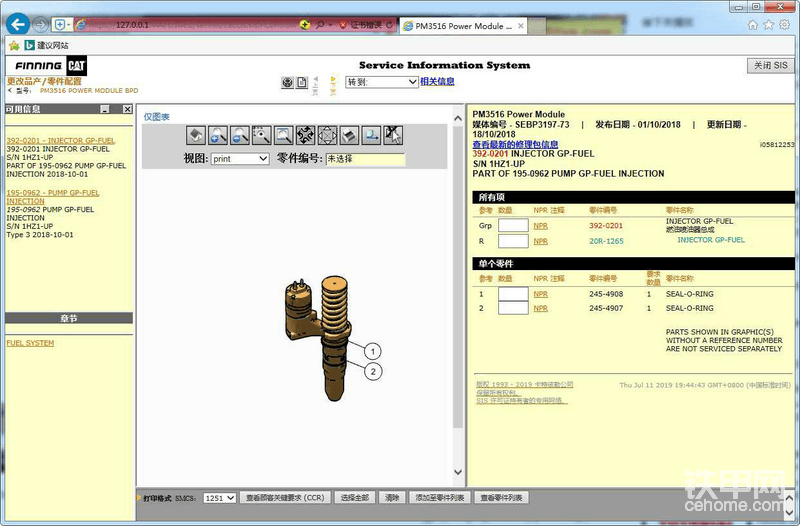This screenshot has height=526, width=800.
Task: Open the 相关信息 link
Action: pos(437,81)
